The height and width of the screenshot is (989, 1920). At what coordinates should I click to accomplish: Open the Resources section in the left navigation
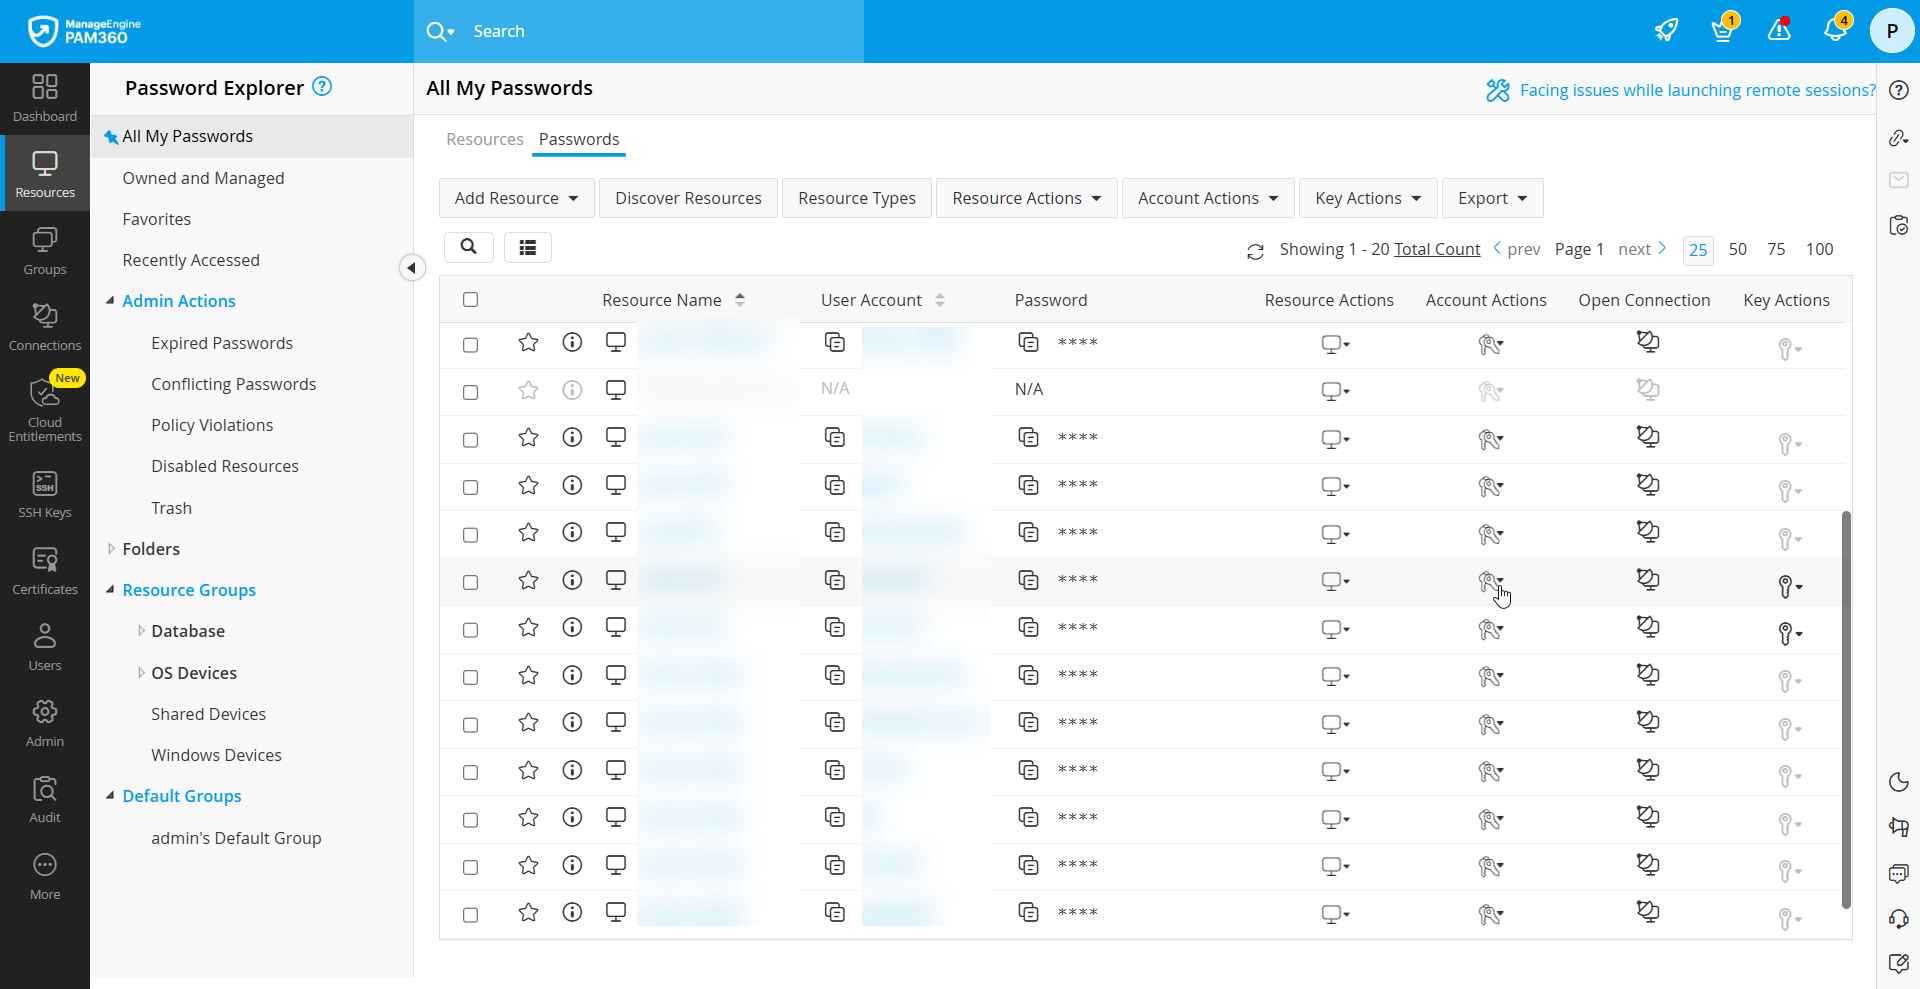[x=44, y=173]
